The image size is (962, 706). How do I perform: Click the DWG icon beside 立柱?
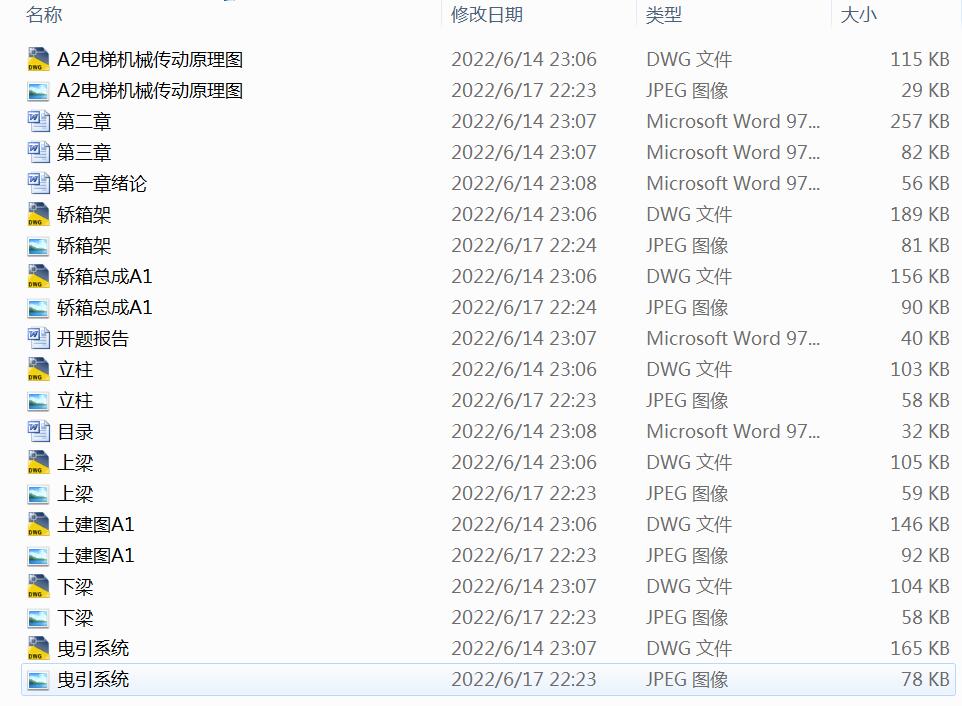pos(38,370)
